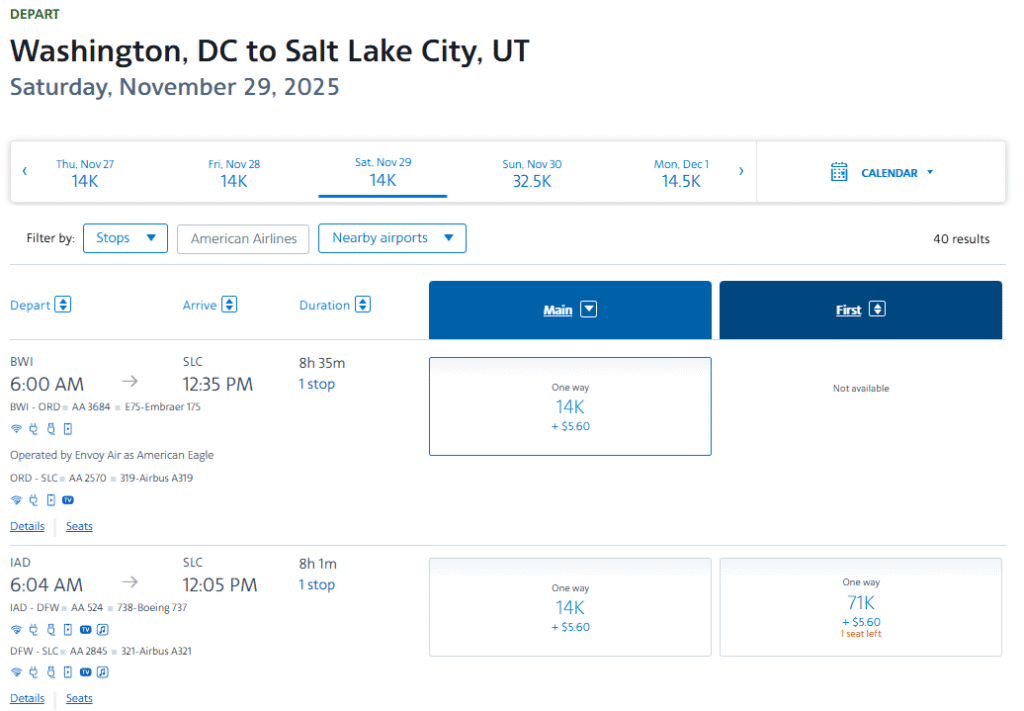Click the music icon for IAD - DFW segment
Image resolution: width=1024 pixels, height=711 pixels.
tap(102, 630)
